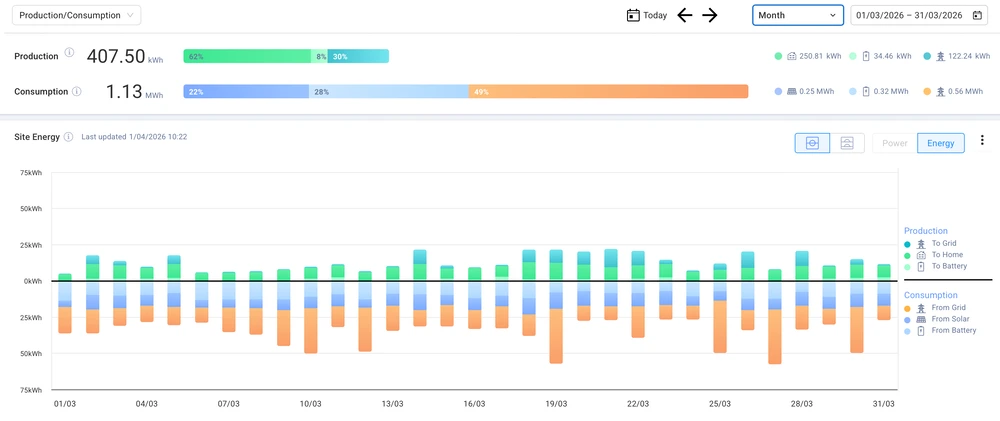
Task: Advance to next period with right arrow
Action: point(710,15)
